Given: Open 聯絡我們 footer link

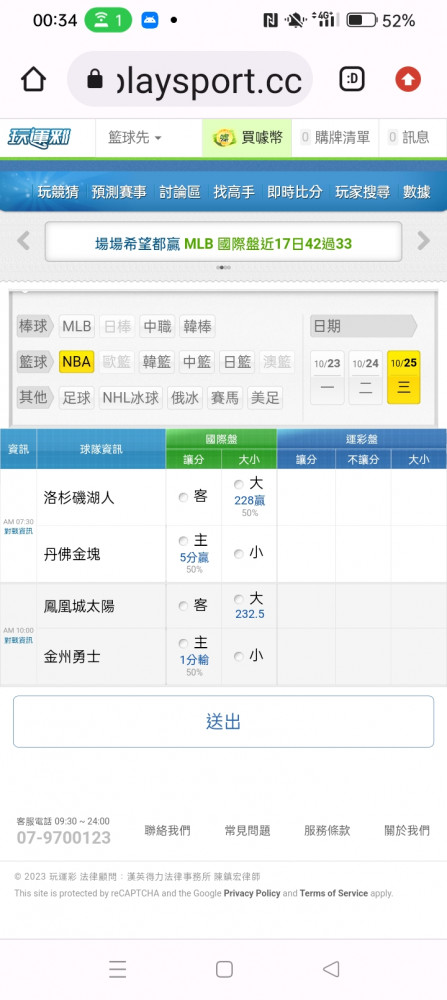Looking at the screenshot, I should [x=168, y=830].
